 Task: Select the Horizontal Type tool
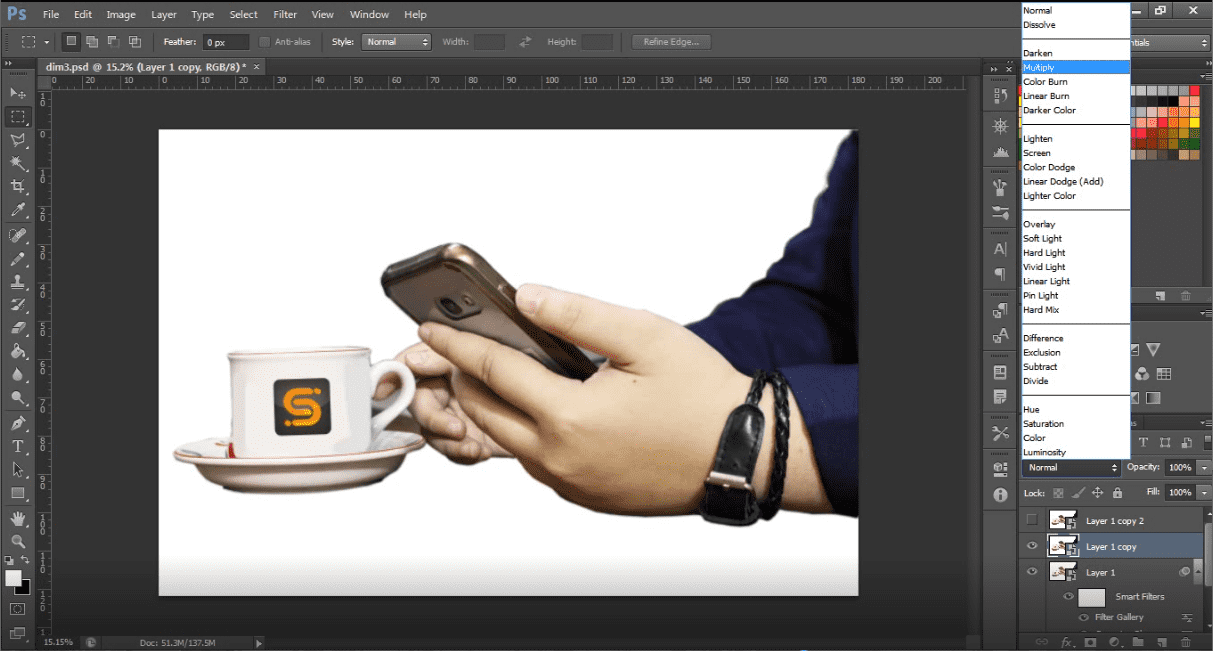coord(18,446)
